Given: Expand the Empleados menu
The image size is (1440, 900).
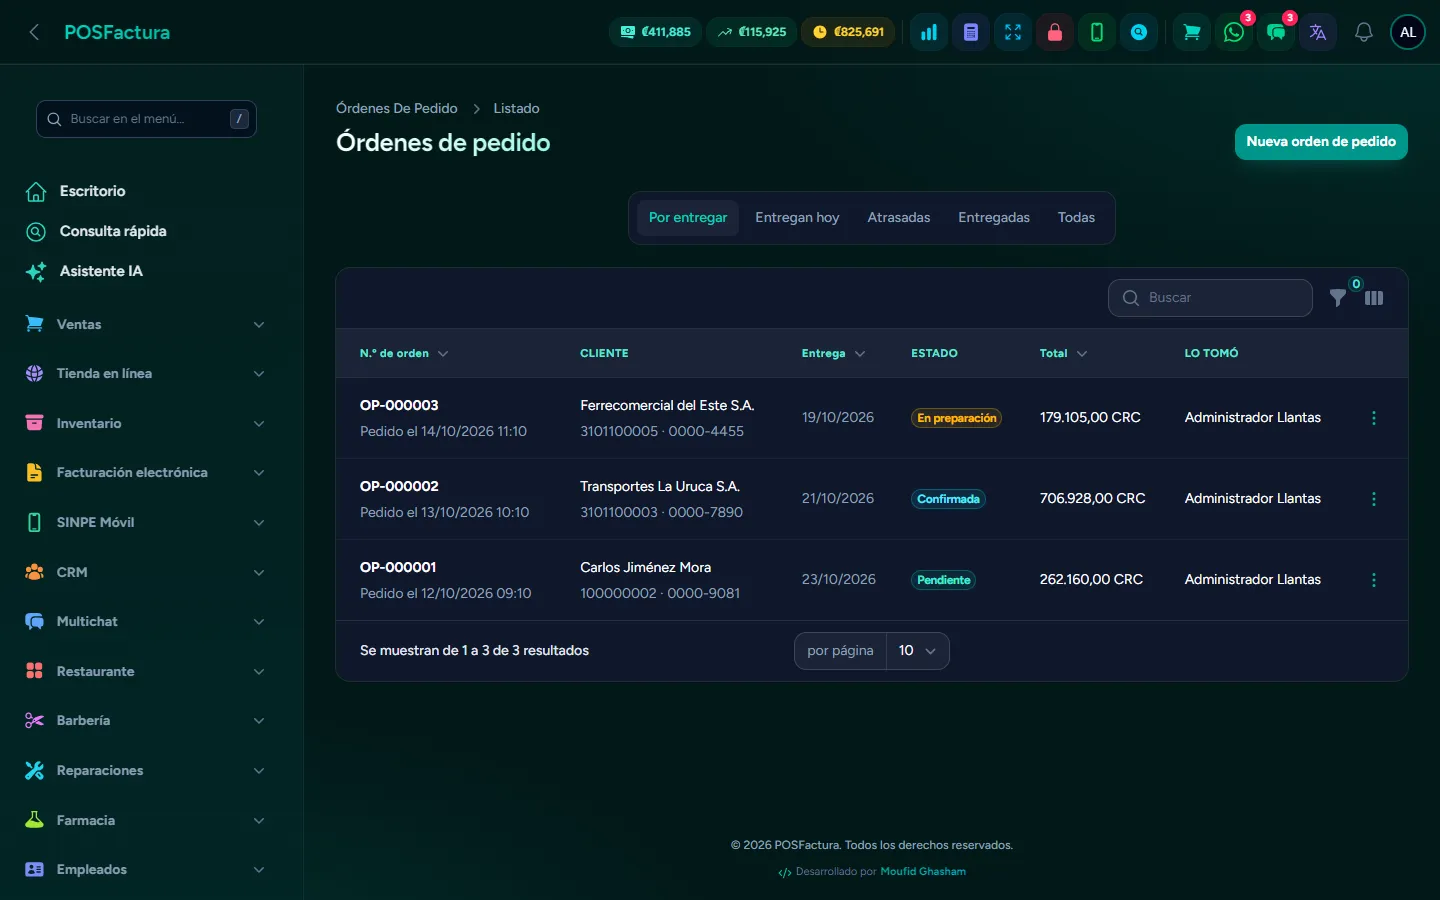Looking at the screenshot, I should [x=146, y=870].
